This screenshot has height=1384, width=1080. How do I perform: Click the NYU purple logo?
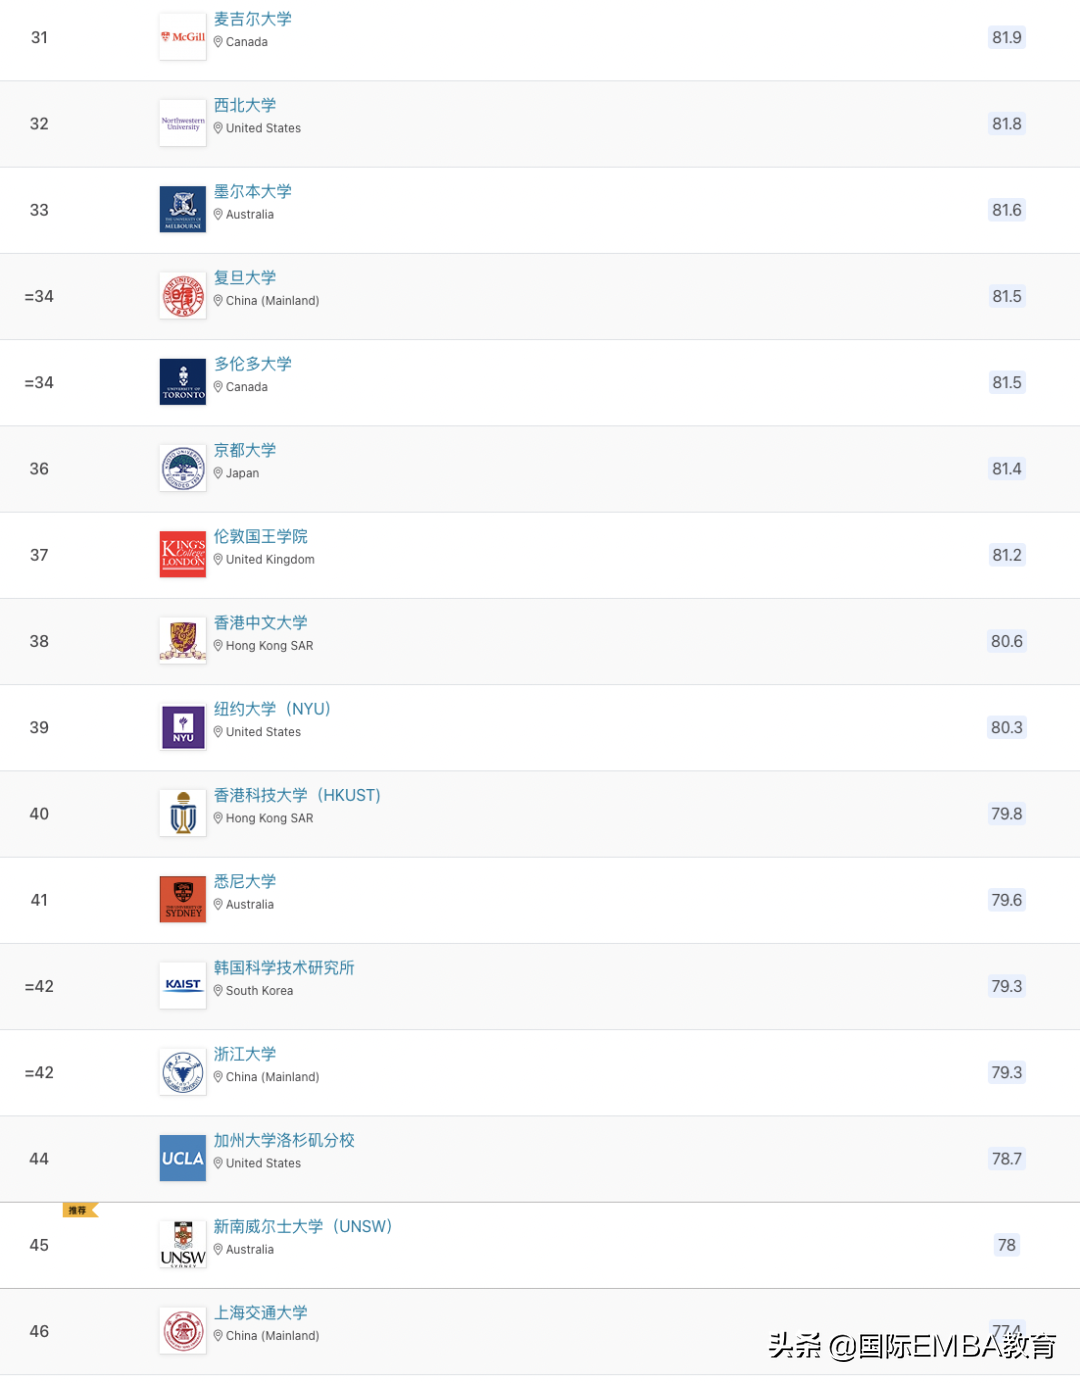pyautogui.click(x=183, y=728)
